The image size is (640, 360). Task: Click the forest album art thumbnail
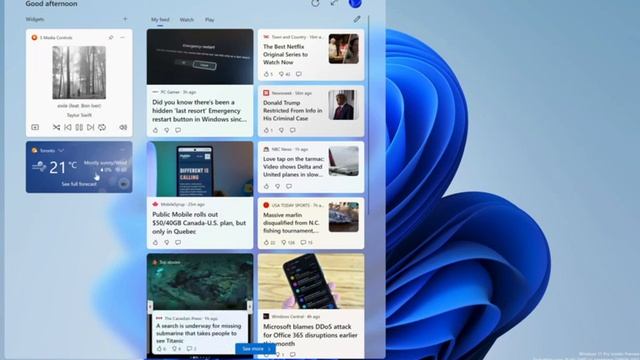coord(79,73)
